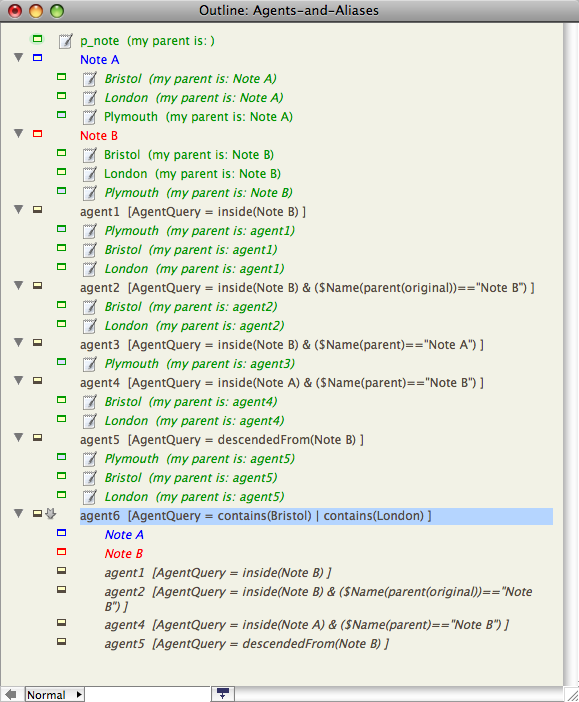
Task: Click the vertical scrollbar track
Action: click(x=570, y=354)
